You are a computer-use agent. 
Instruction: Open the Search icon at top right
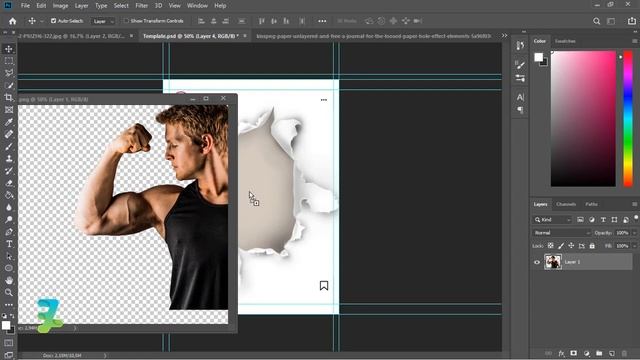pos(596,21)
